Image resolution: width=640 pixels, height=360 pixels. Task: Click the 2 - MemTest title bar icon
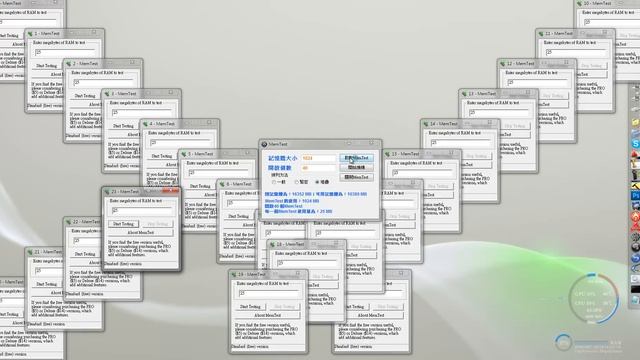pyautogui.click(x=69, y=64)
